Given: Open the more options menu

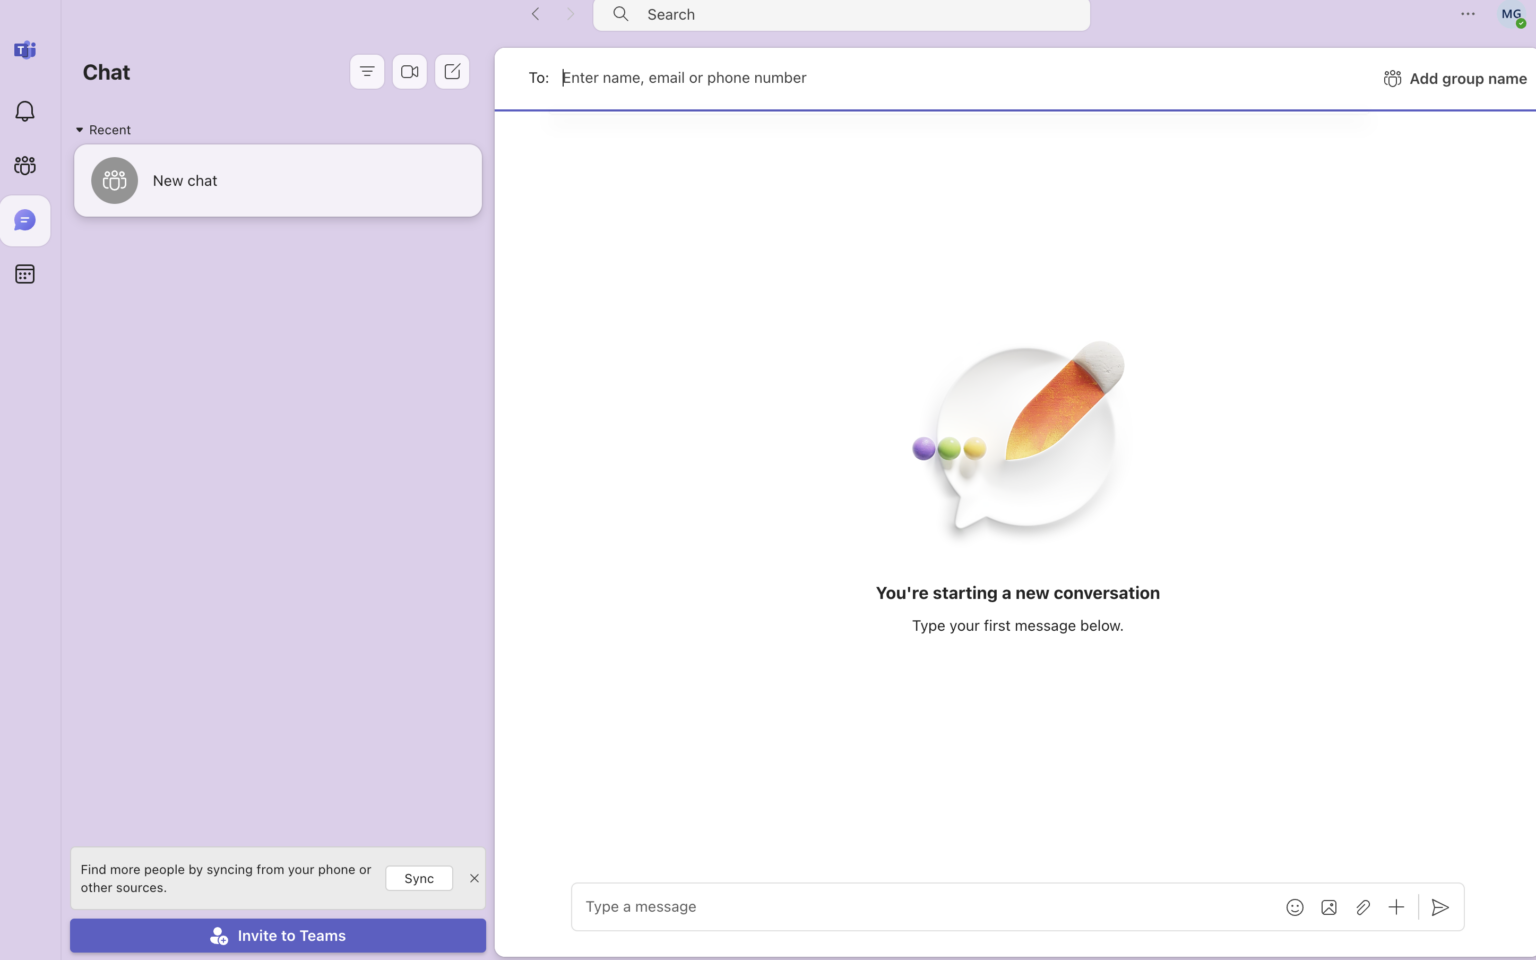Looking at the screenshot, I should point(1467,14).
